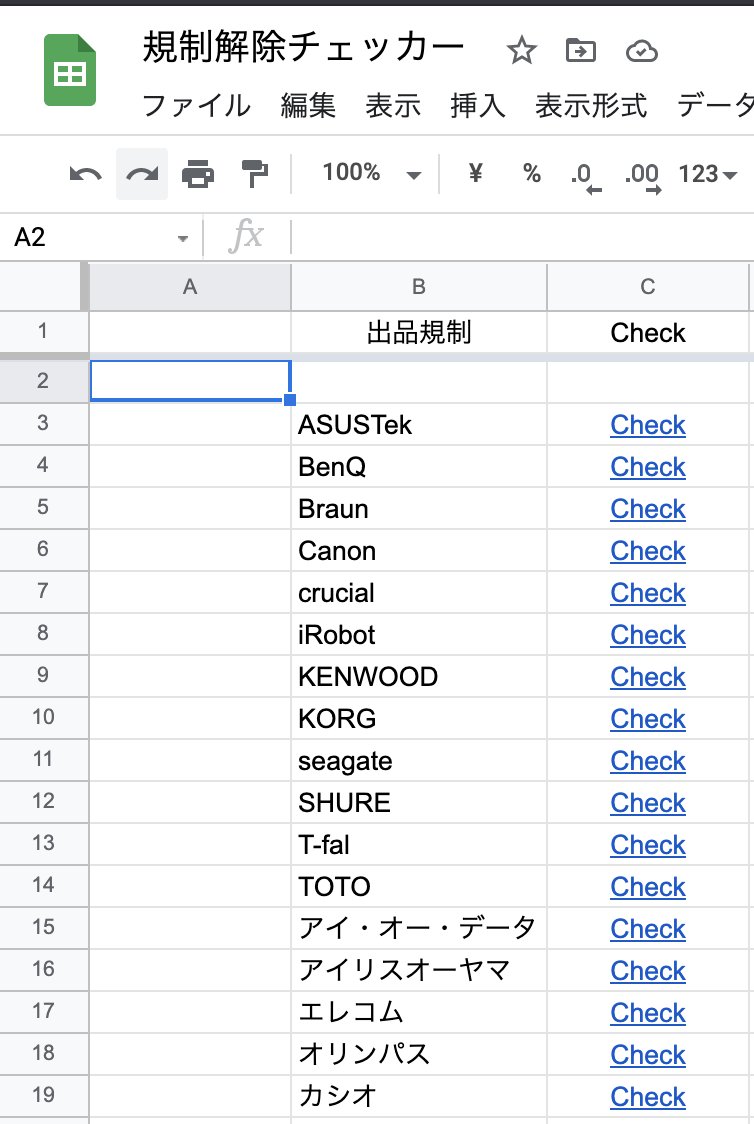The width and height of the screenshot is (754, 1124).
Task: Open Check link for アイリスオーヤマ
Action: [x=648, y=971]
